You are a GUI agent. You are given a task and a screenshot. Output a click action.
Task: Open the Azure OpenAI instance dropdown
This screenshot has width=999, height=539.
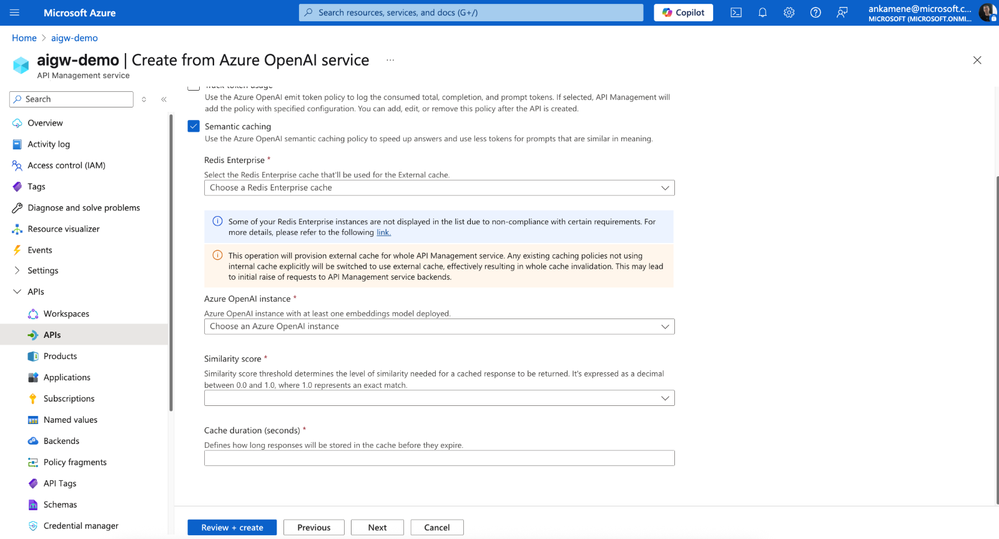(x=439, y=326)
